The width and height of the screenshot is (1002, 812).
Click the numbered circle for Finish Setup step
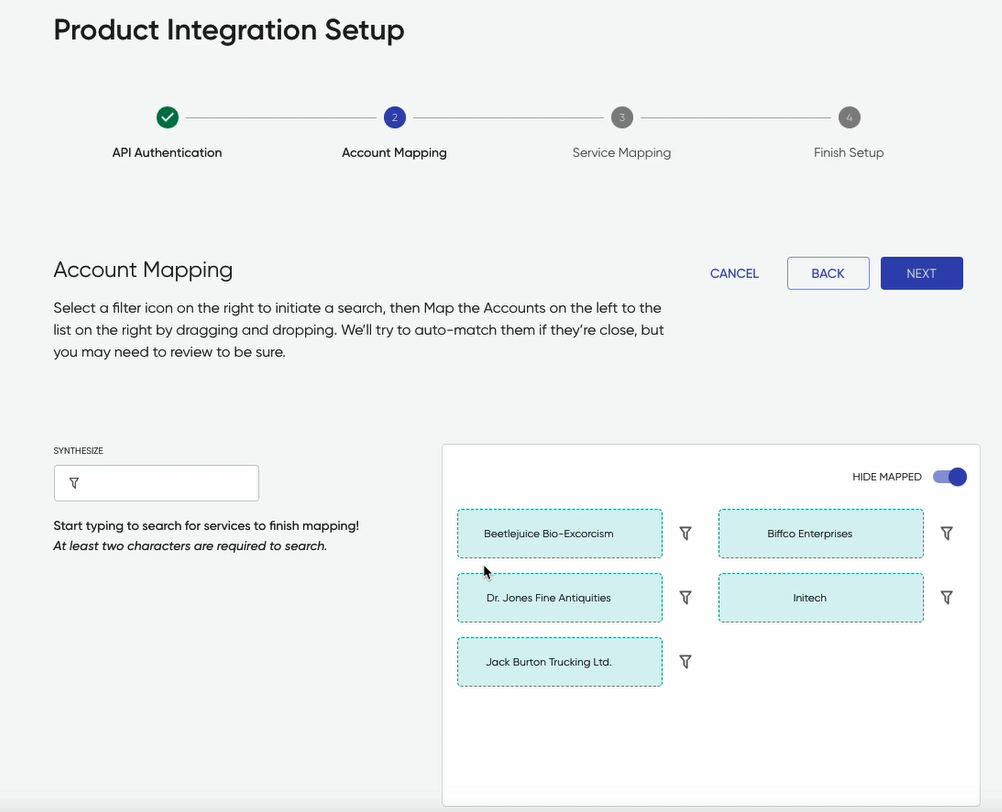(x=848, y=117)
